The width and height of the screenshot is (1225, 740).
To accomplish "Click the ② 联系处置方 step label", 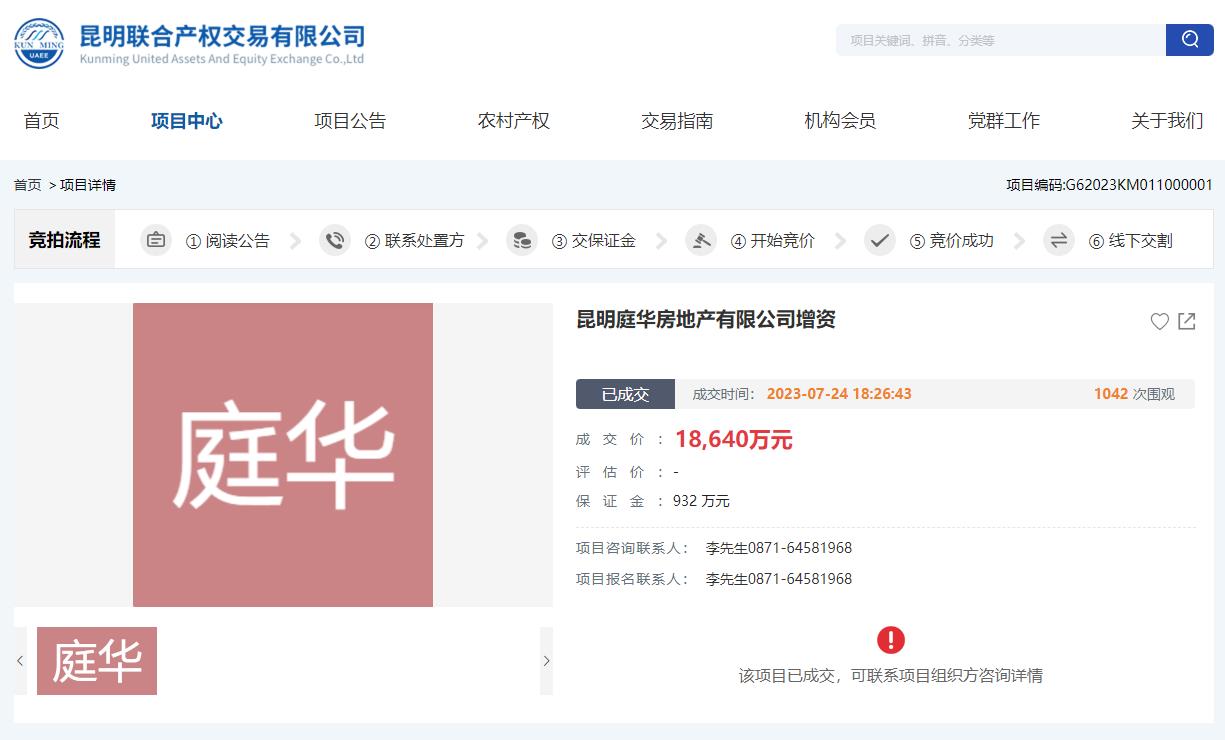I will (414, 241).
